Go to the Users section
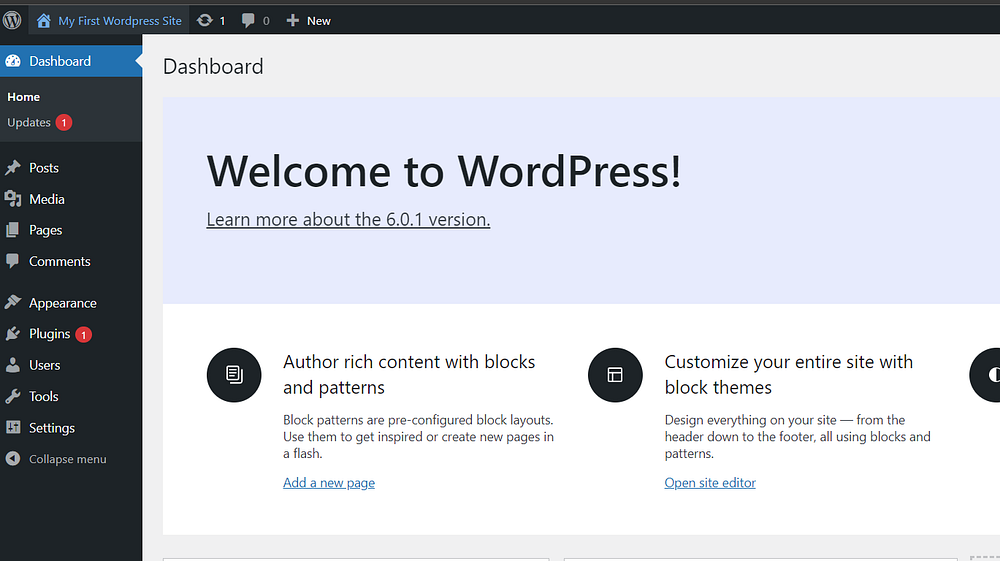The width and height of the screenshot is (1000, 561). 45,365
